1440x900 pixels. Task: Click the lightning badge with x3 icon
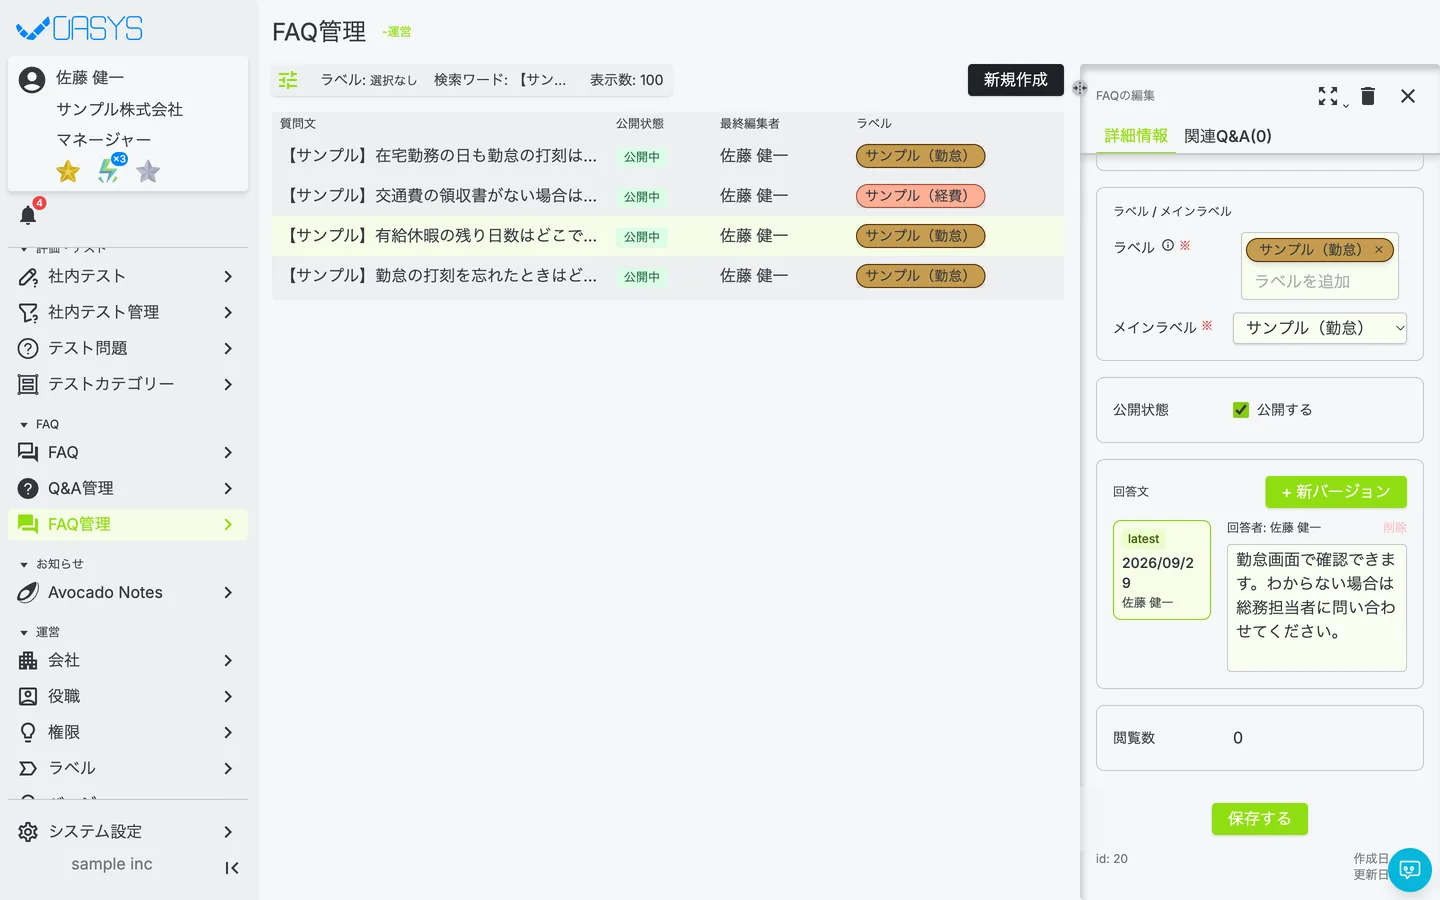click(109, 170)
